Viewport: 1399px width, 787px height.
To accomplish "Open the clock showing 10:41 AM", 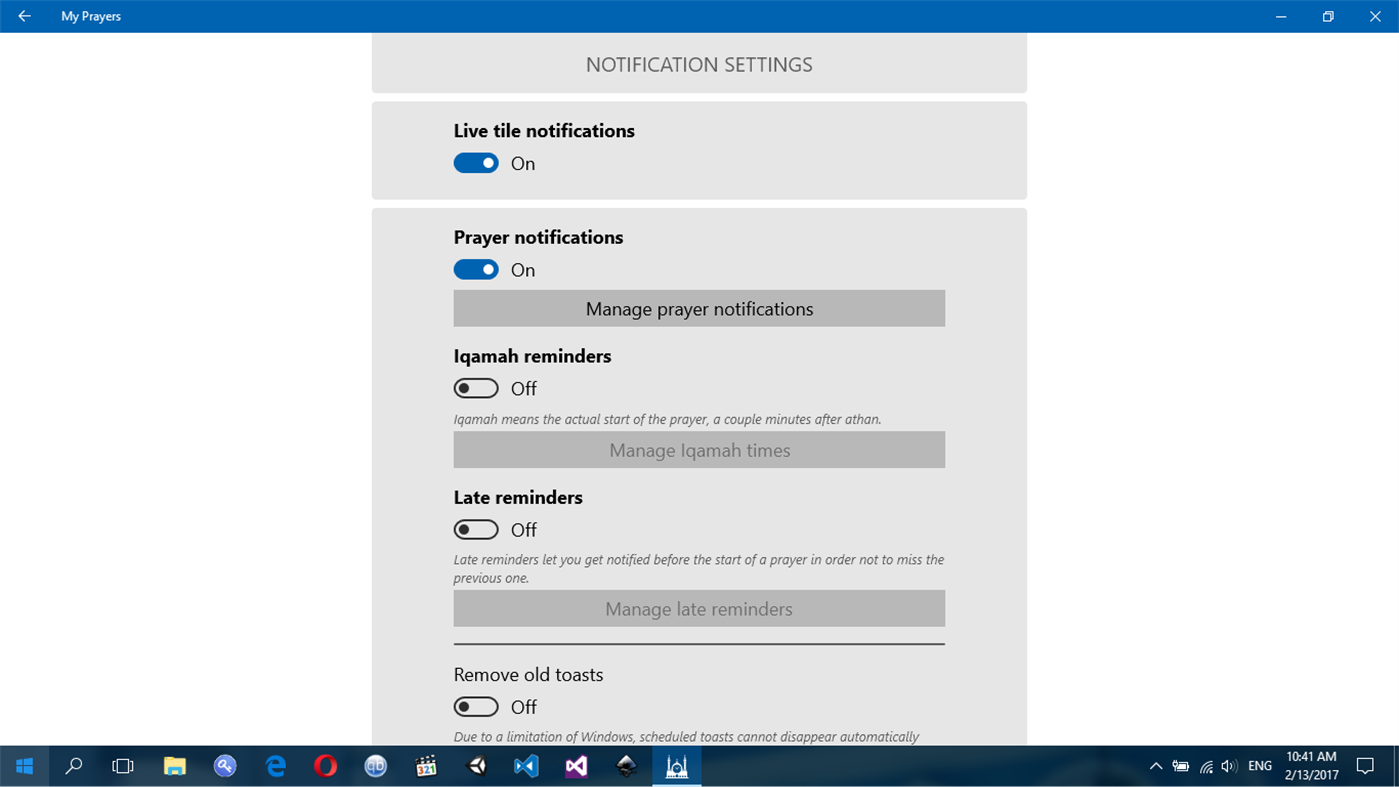I will [x=1311, y=766].
